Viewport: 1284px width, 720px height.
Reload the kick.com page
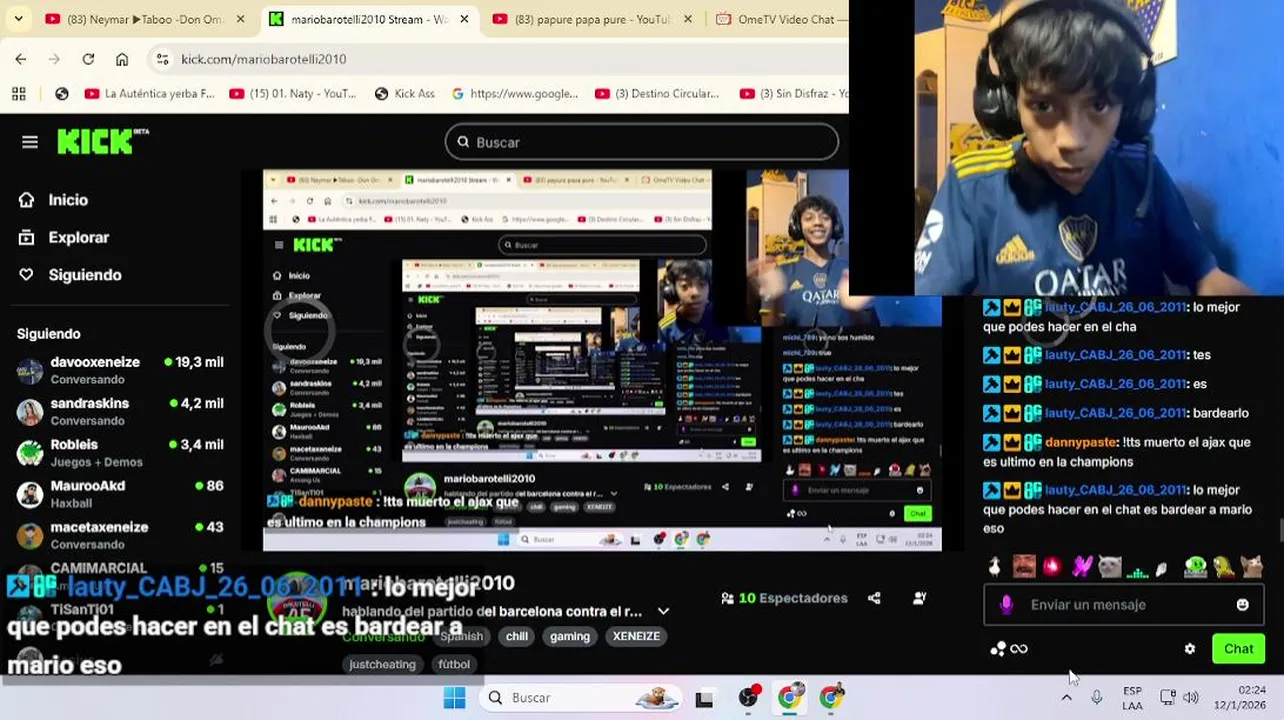coord(88,59)
